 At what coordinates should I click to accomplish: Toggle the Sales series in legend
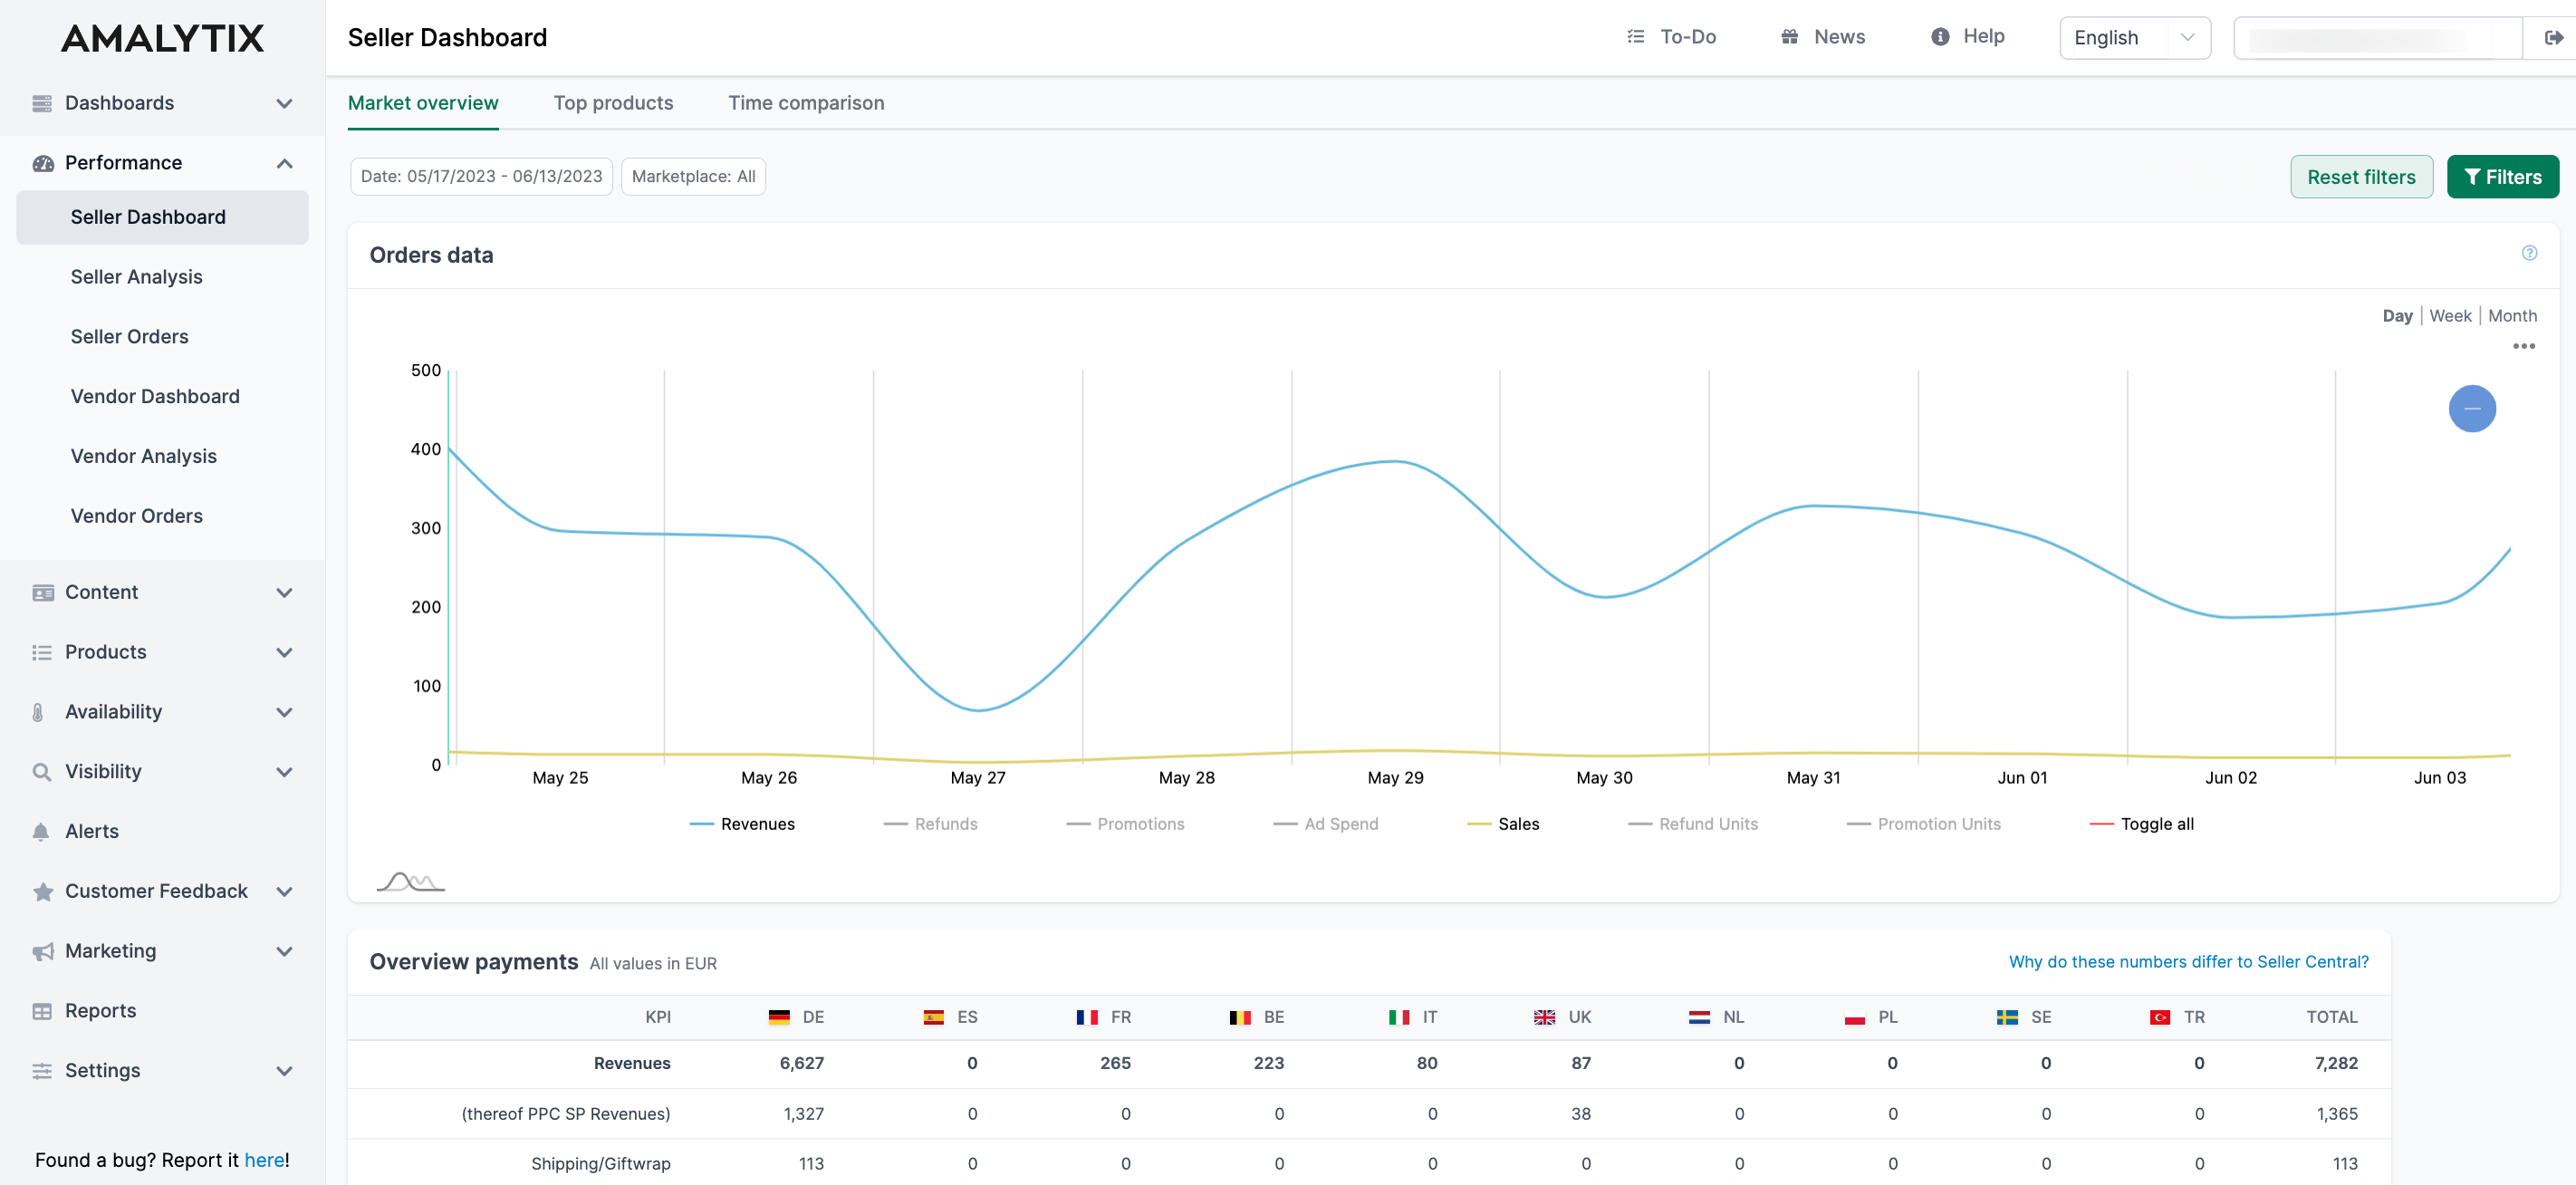pos(1503,824)
